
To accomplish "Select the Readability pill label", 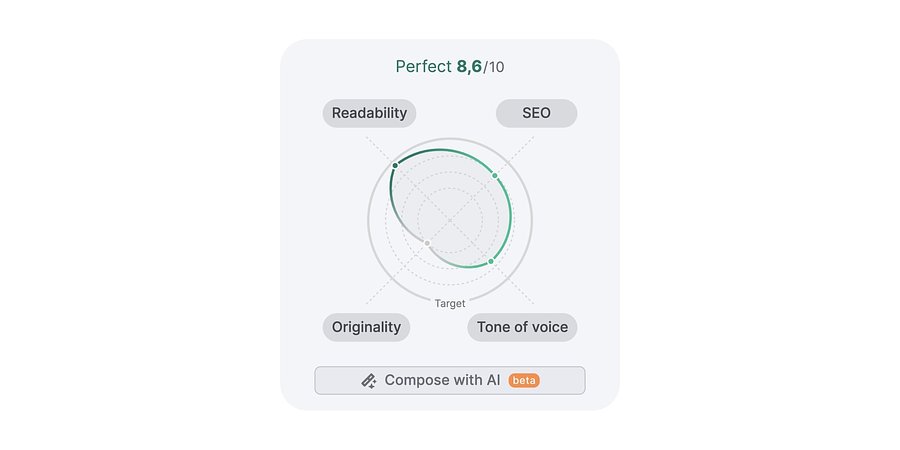I will pyautogui.click(x=369, y=113).
